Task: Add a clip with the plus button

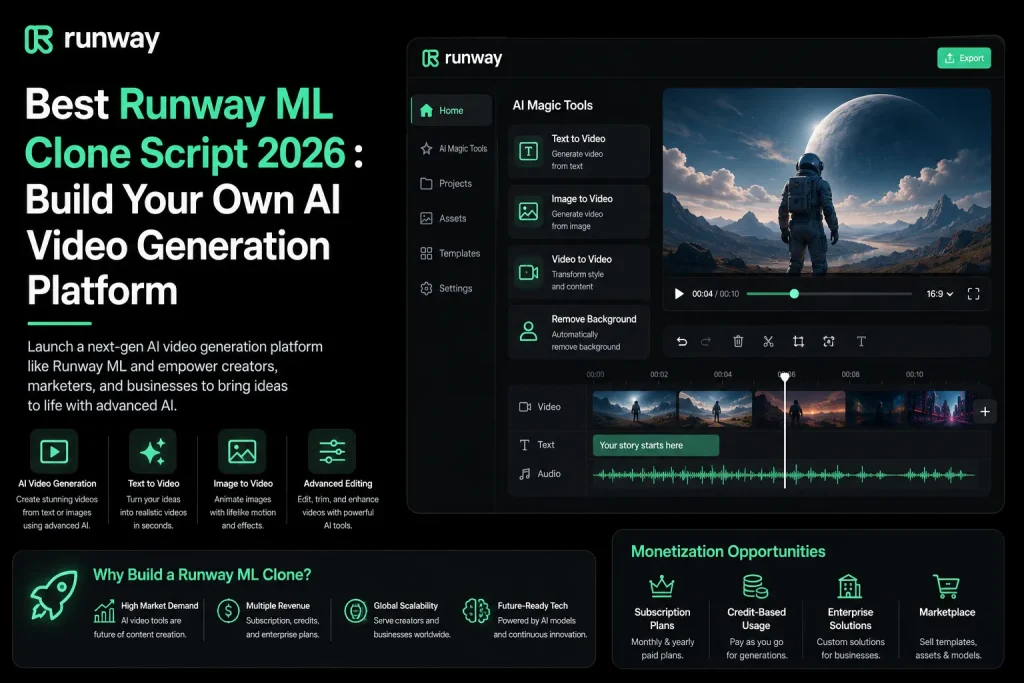Action: (x=985, y=411)
